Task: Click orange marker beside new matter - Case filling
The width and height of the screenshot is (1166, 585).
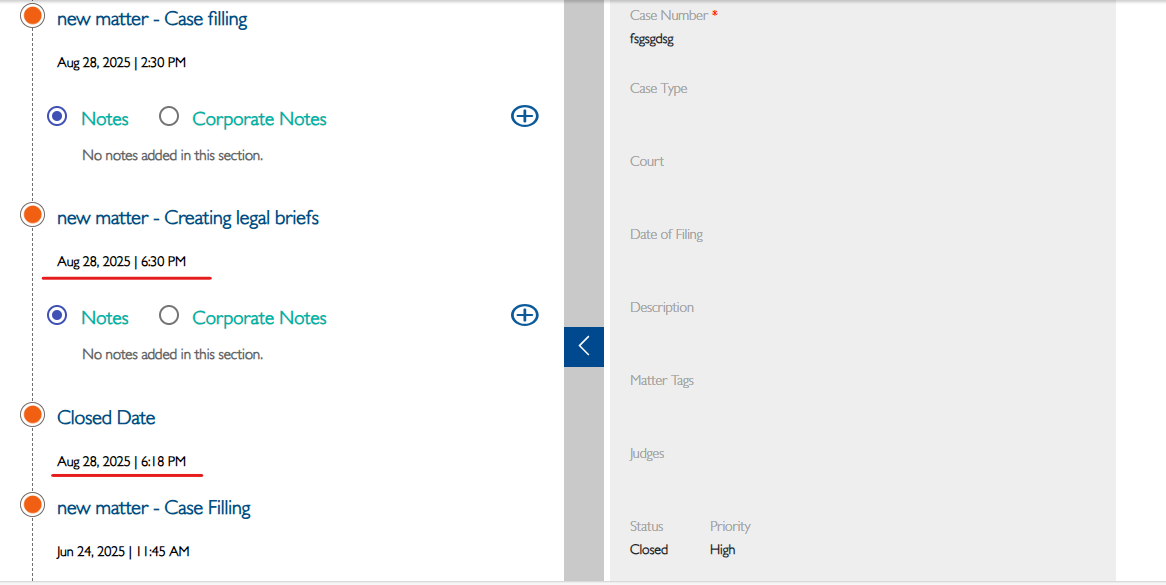Action: click(x=32, y=16)
